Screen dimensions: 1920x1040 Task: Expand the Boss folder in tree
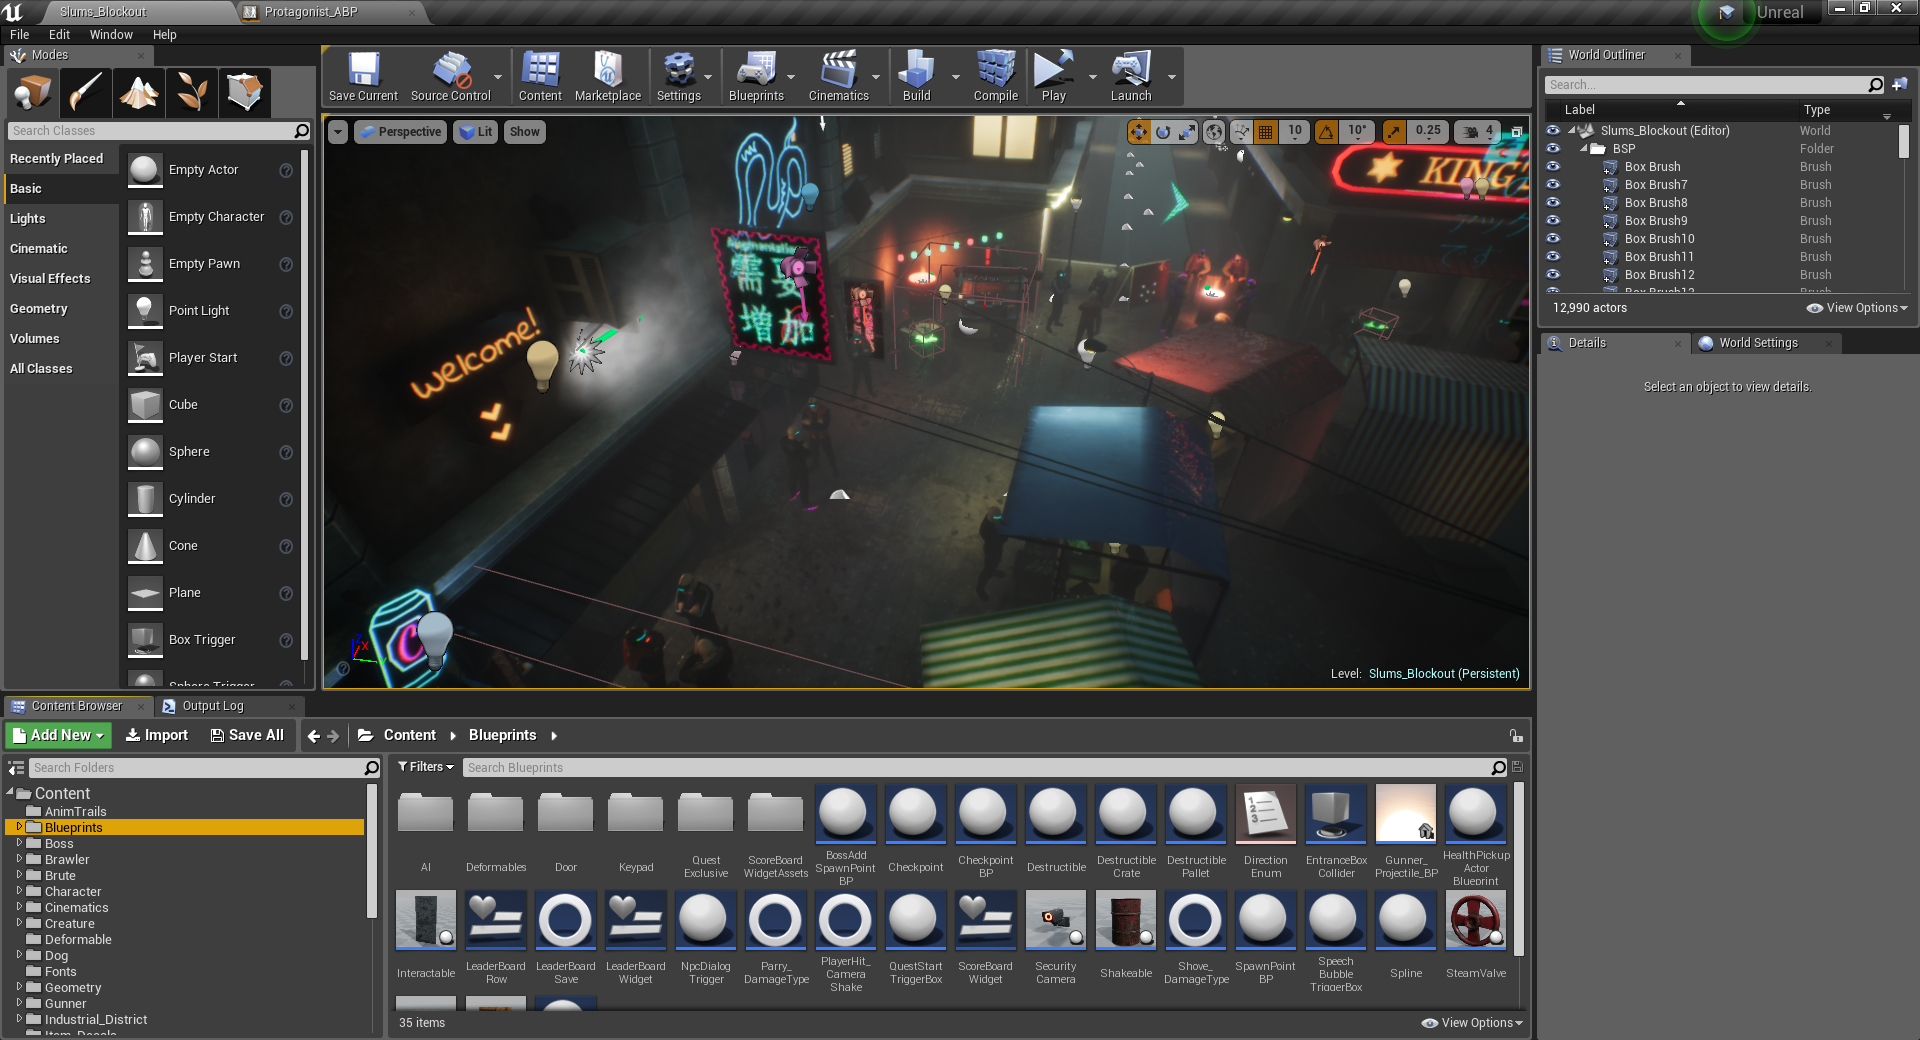pyautogui.click(x=19, y=843)
